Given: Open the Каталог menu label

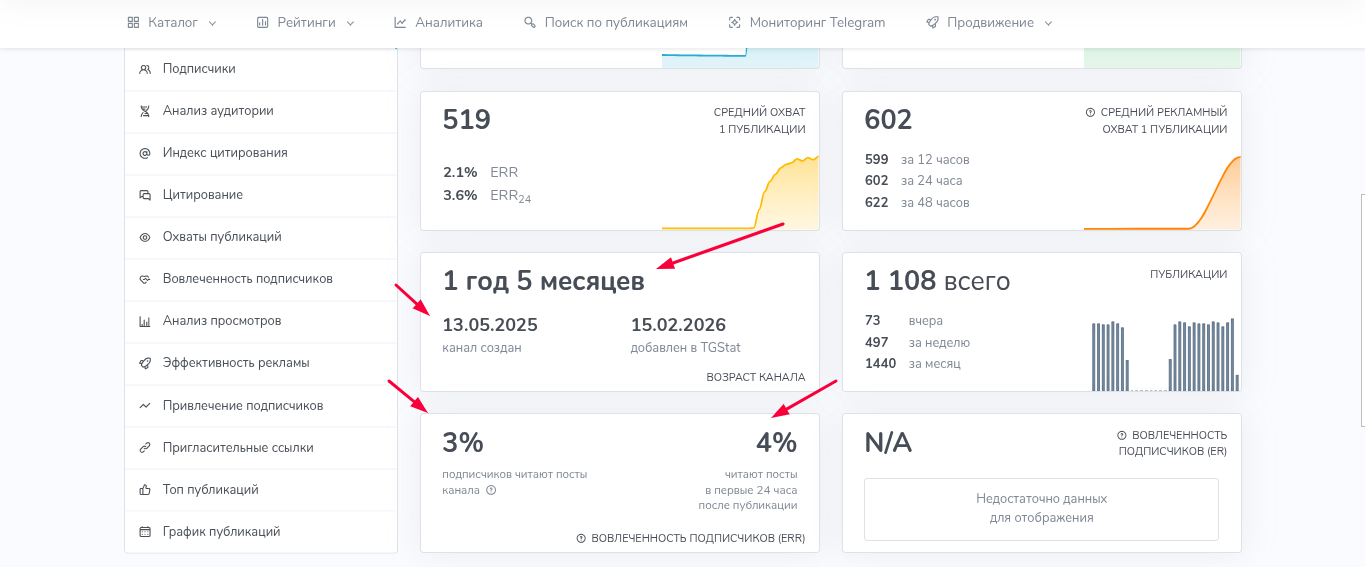Looking at the screenshot, I should (x=173, y=22).
